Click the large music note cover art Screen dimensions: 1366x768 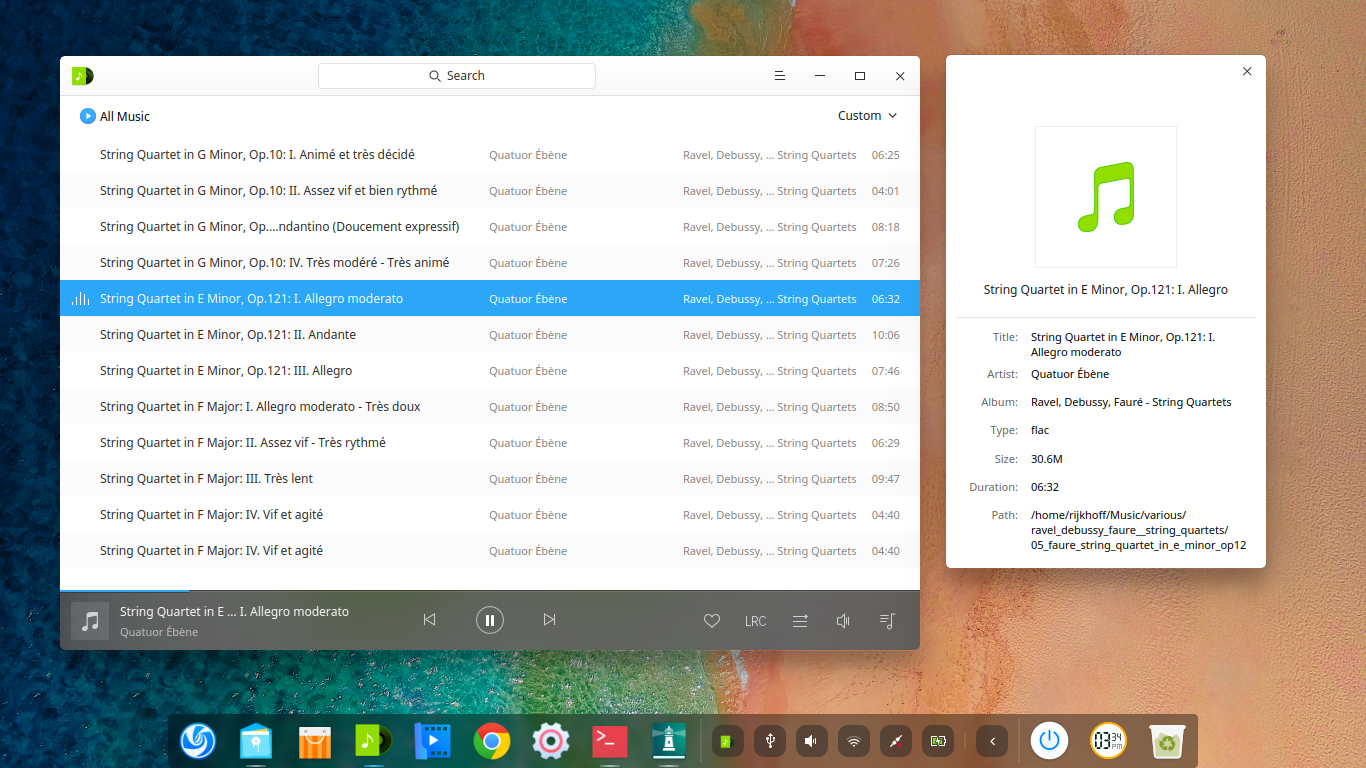[1106, 197]
